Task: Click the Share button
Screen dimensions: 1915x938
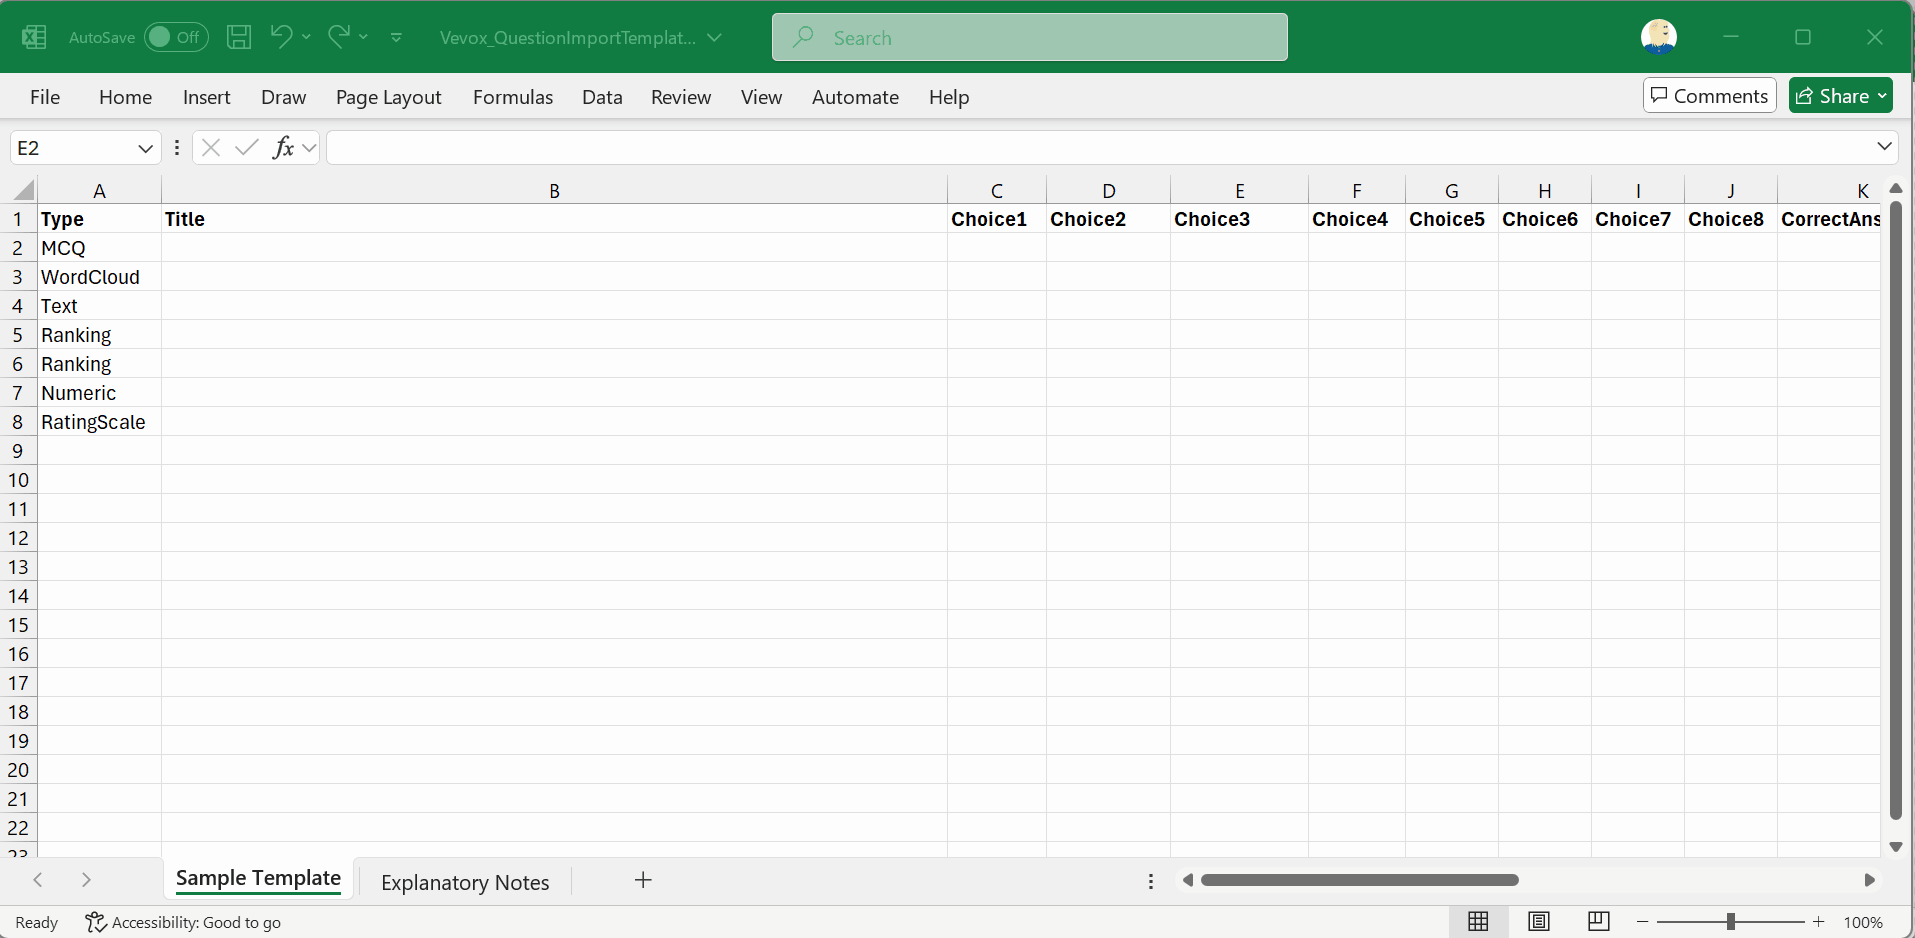Action: (1840, 95)
